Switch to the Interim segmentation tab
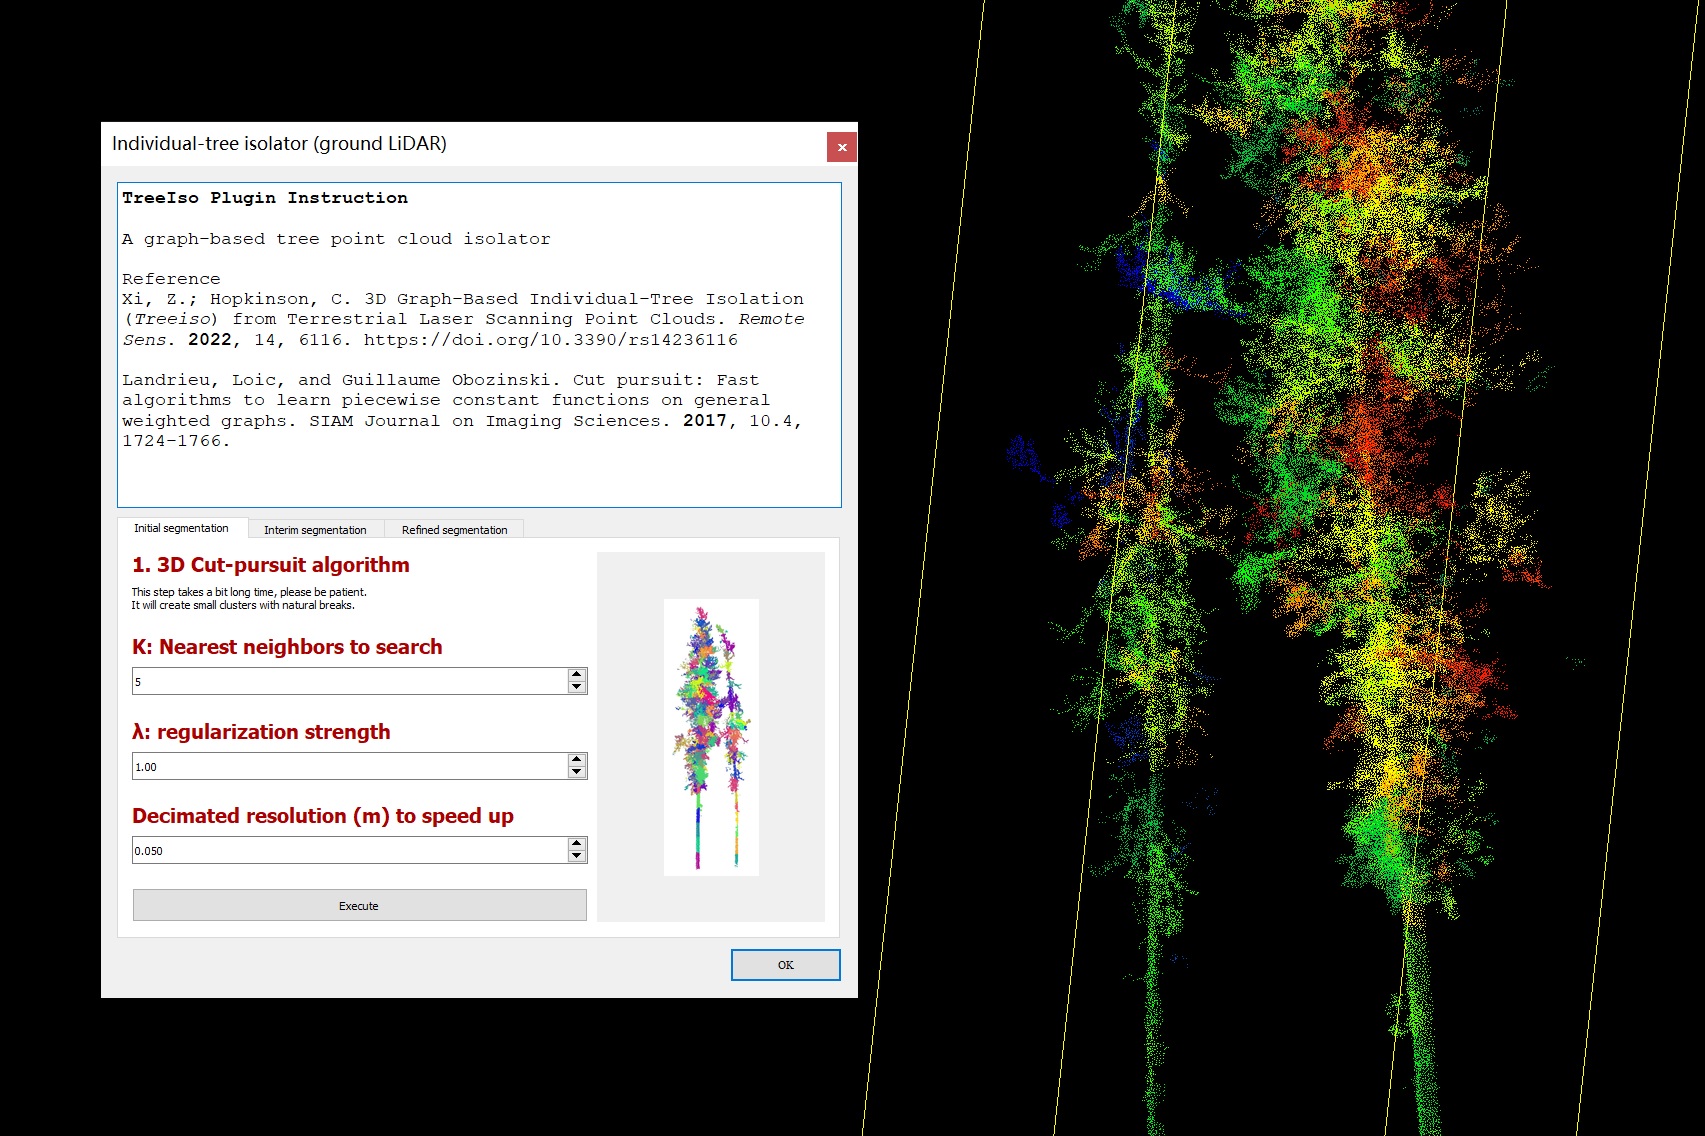The width and height of the screenshot is (1705, 1136). [x=315, y=530]
